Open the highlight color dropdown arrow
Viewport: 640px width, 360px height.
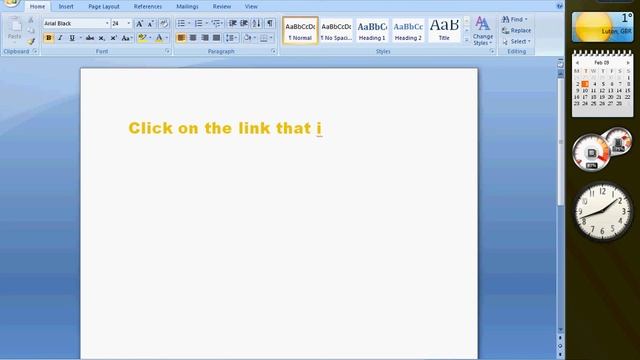point(150,38)
